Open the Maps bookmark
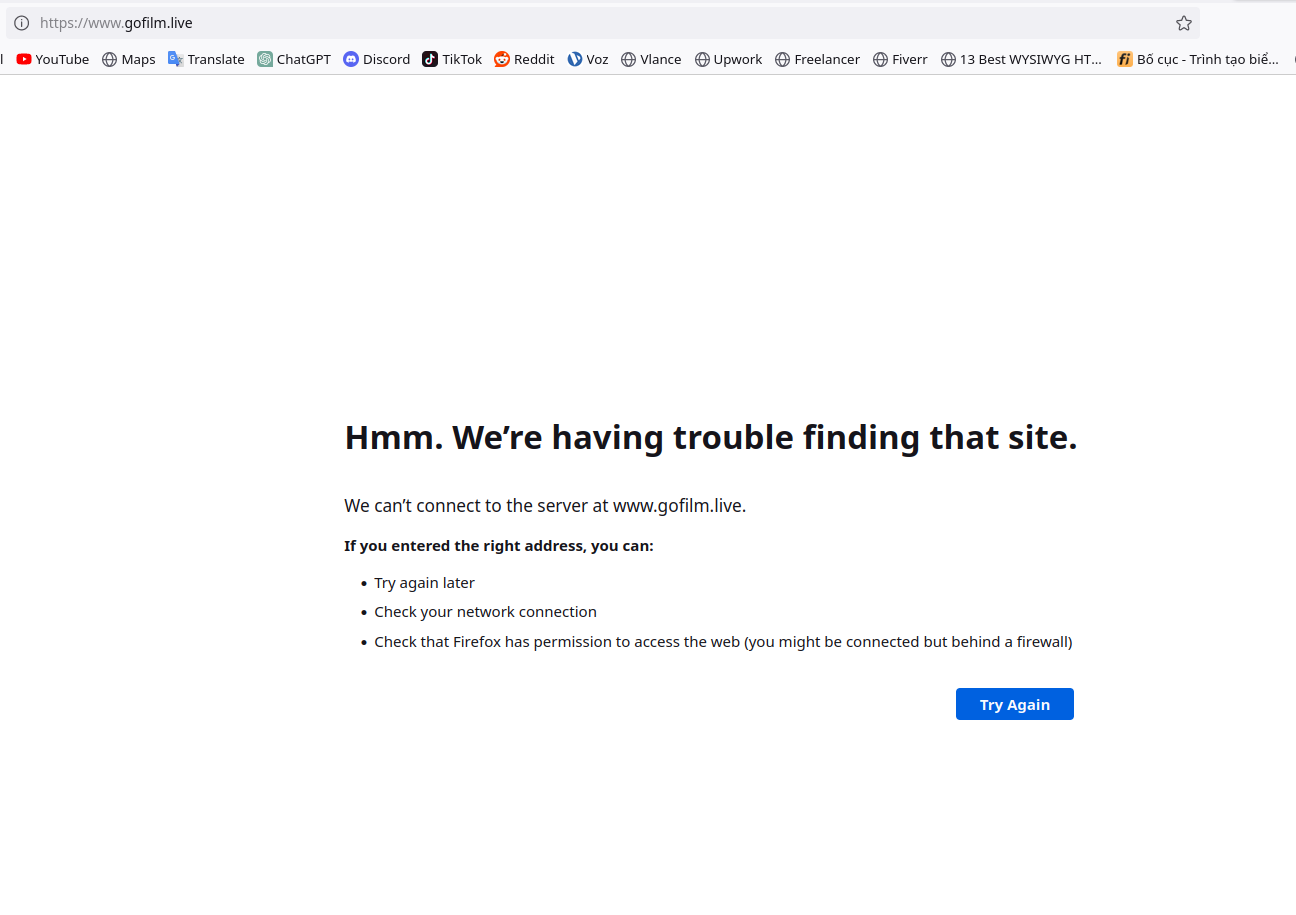 tap(129, 59)
